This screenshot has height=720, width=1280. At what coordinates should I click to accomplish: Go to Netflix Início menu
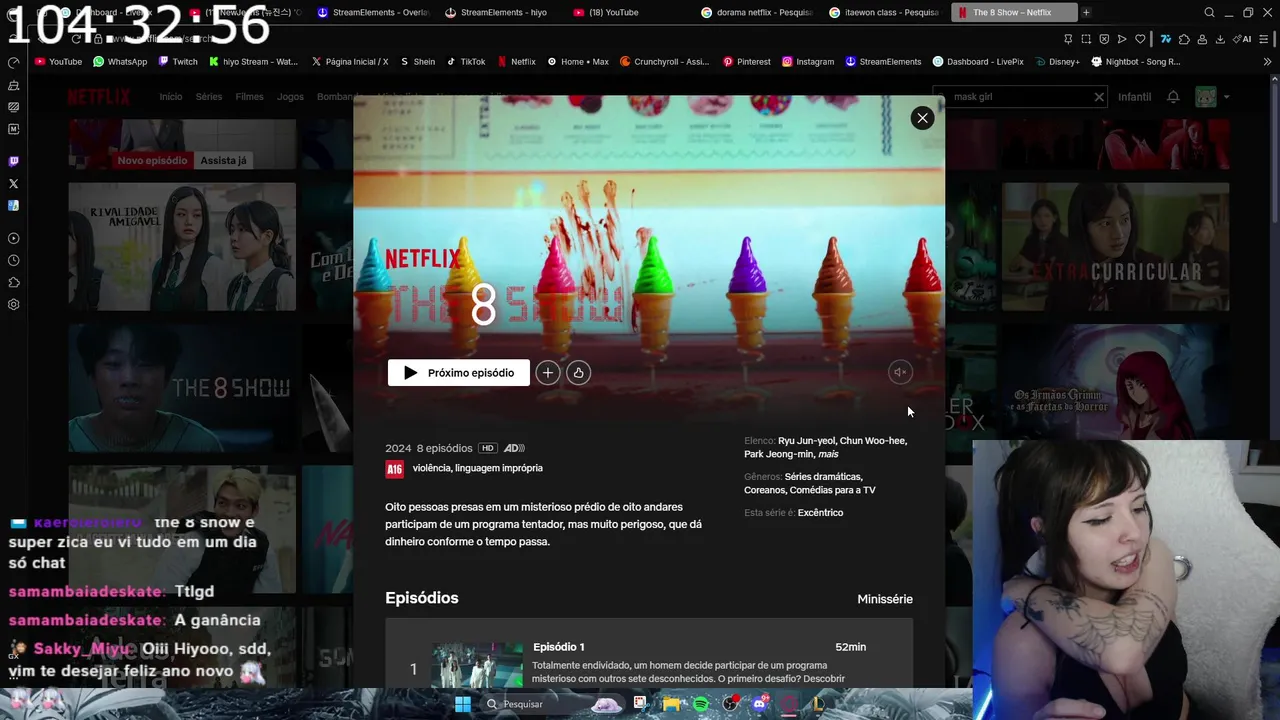(171, 97)
